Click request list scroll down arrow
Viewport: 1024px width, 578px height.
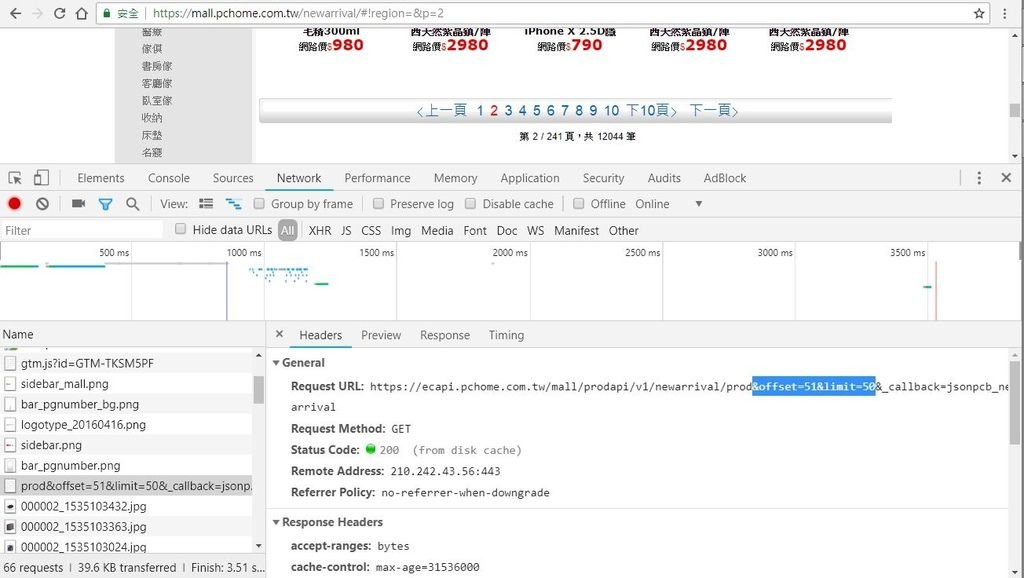point(259,546)
